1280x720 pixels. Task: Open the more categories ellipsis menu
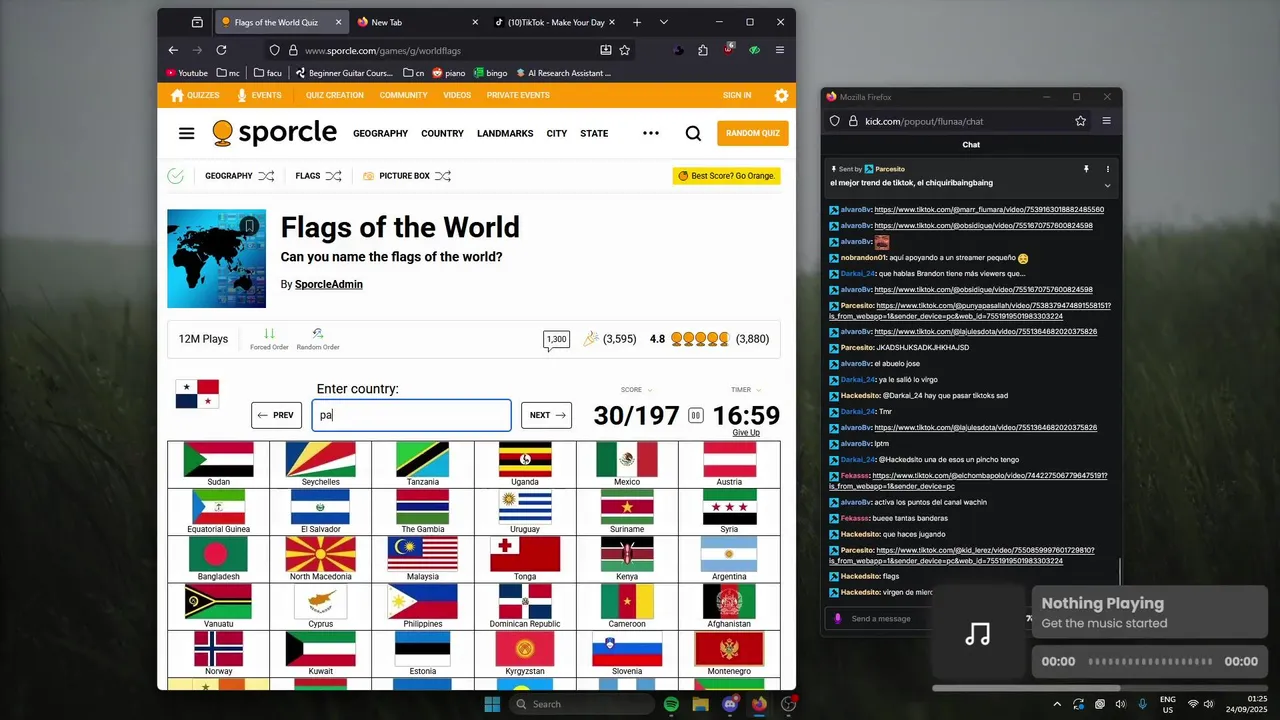point(651,133)
